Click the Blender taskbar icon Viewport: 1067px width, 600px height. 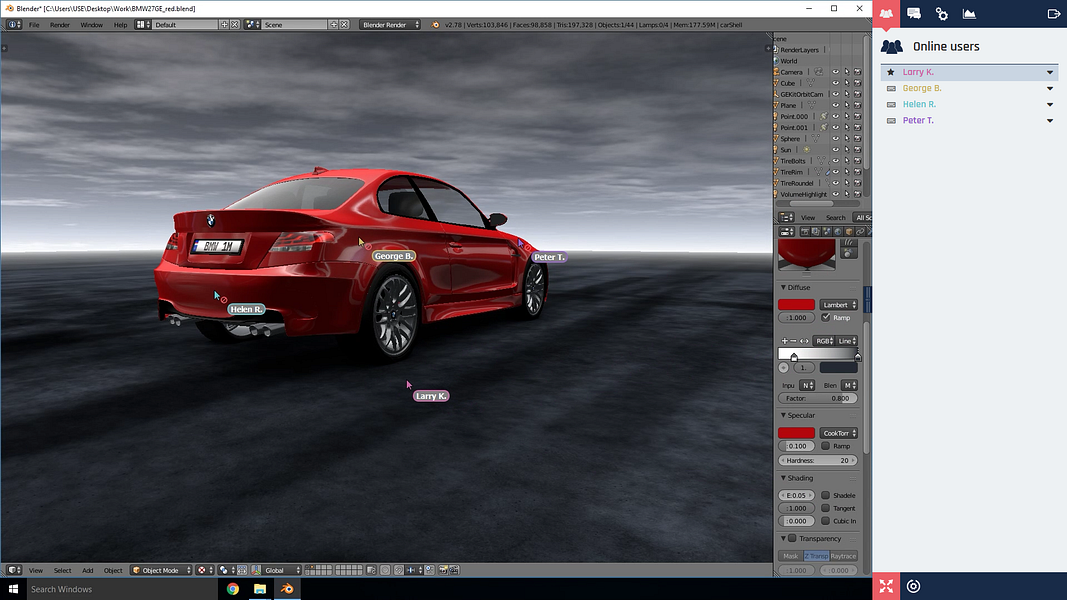(x=287, y=589)
